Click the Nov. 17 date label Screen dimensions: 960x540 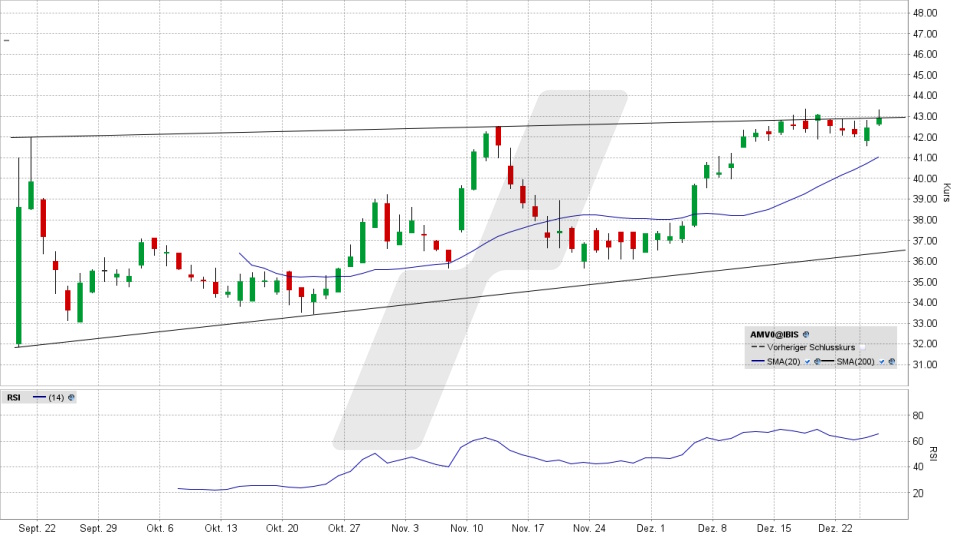(528, 528)
